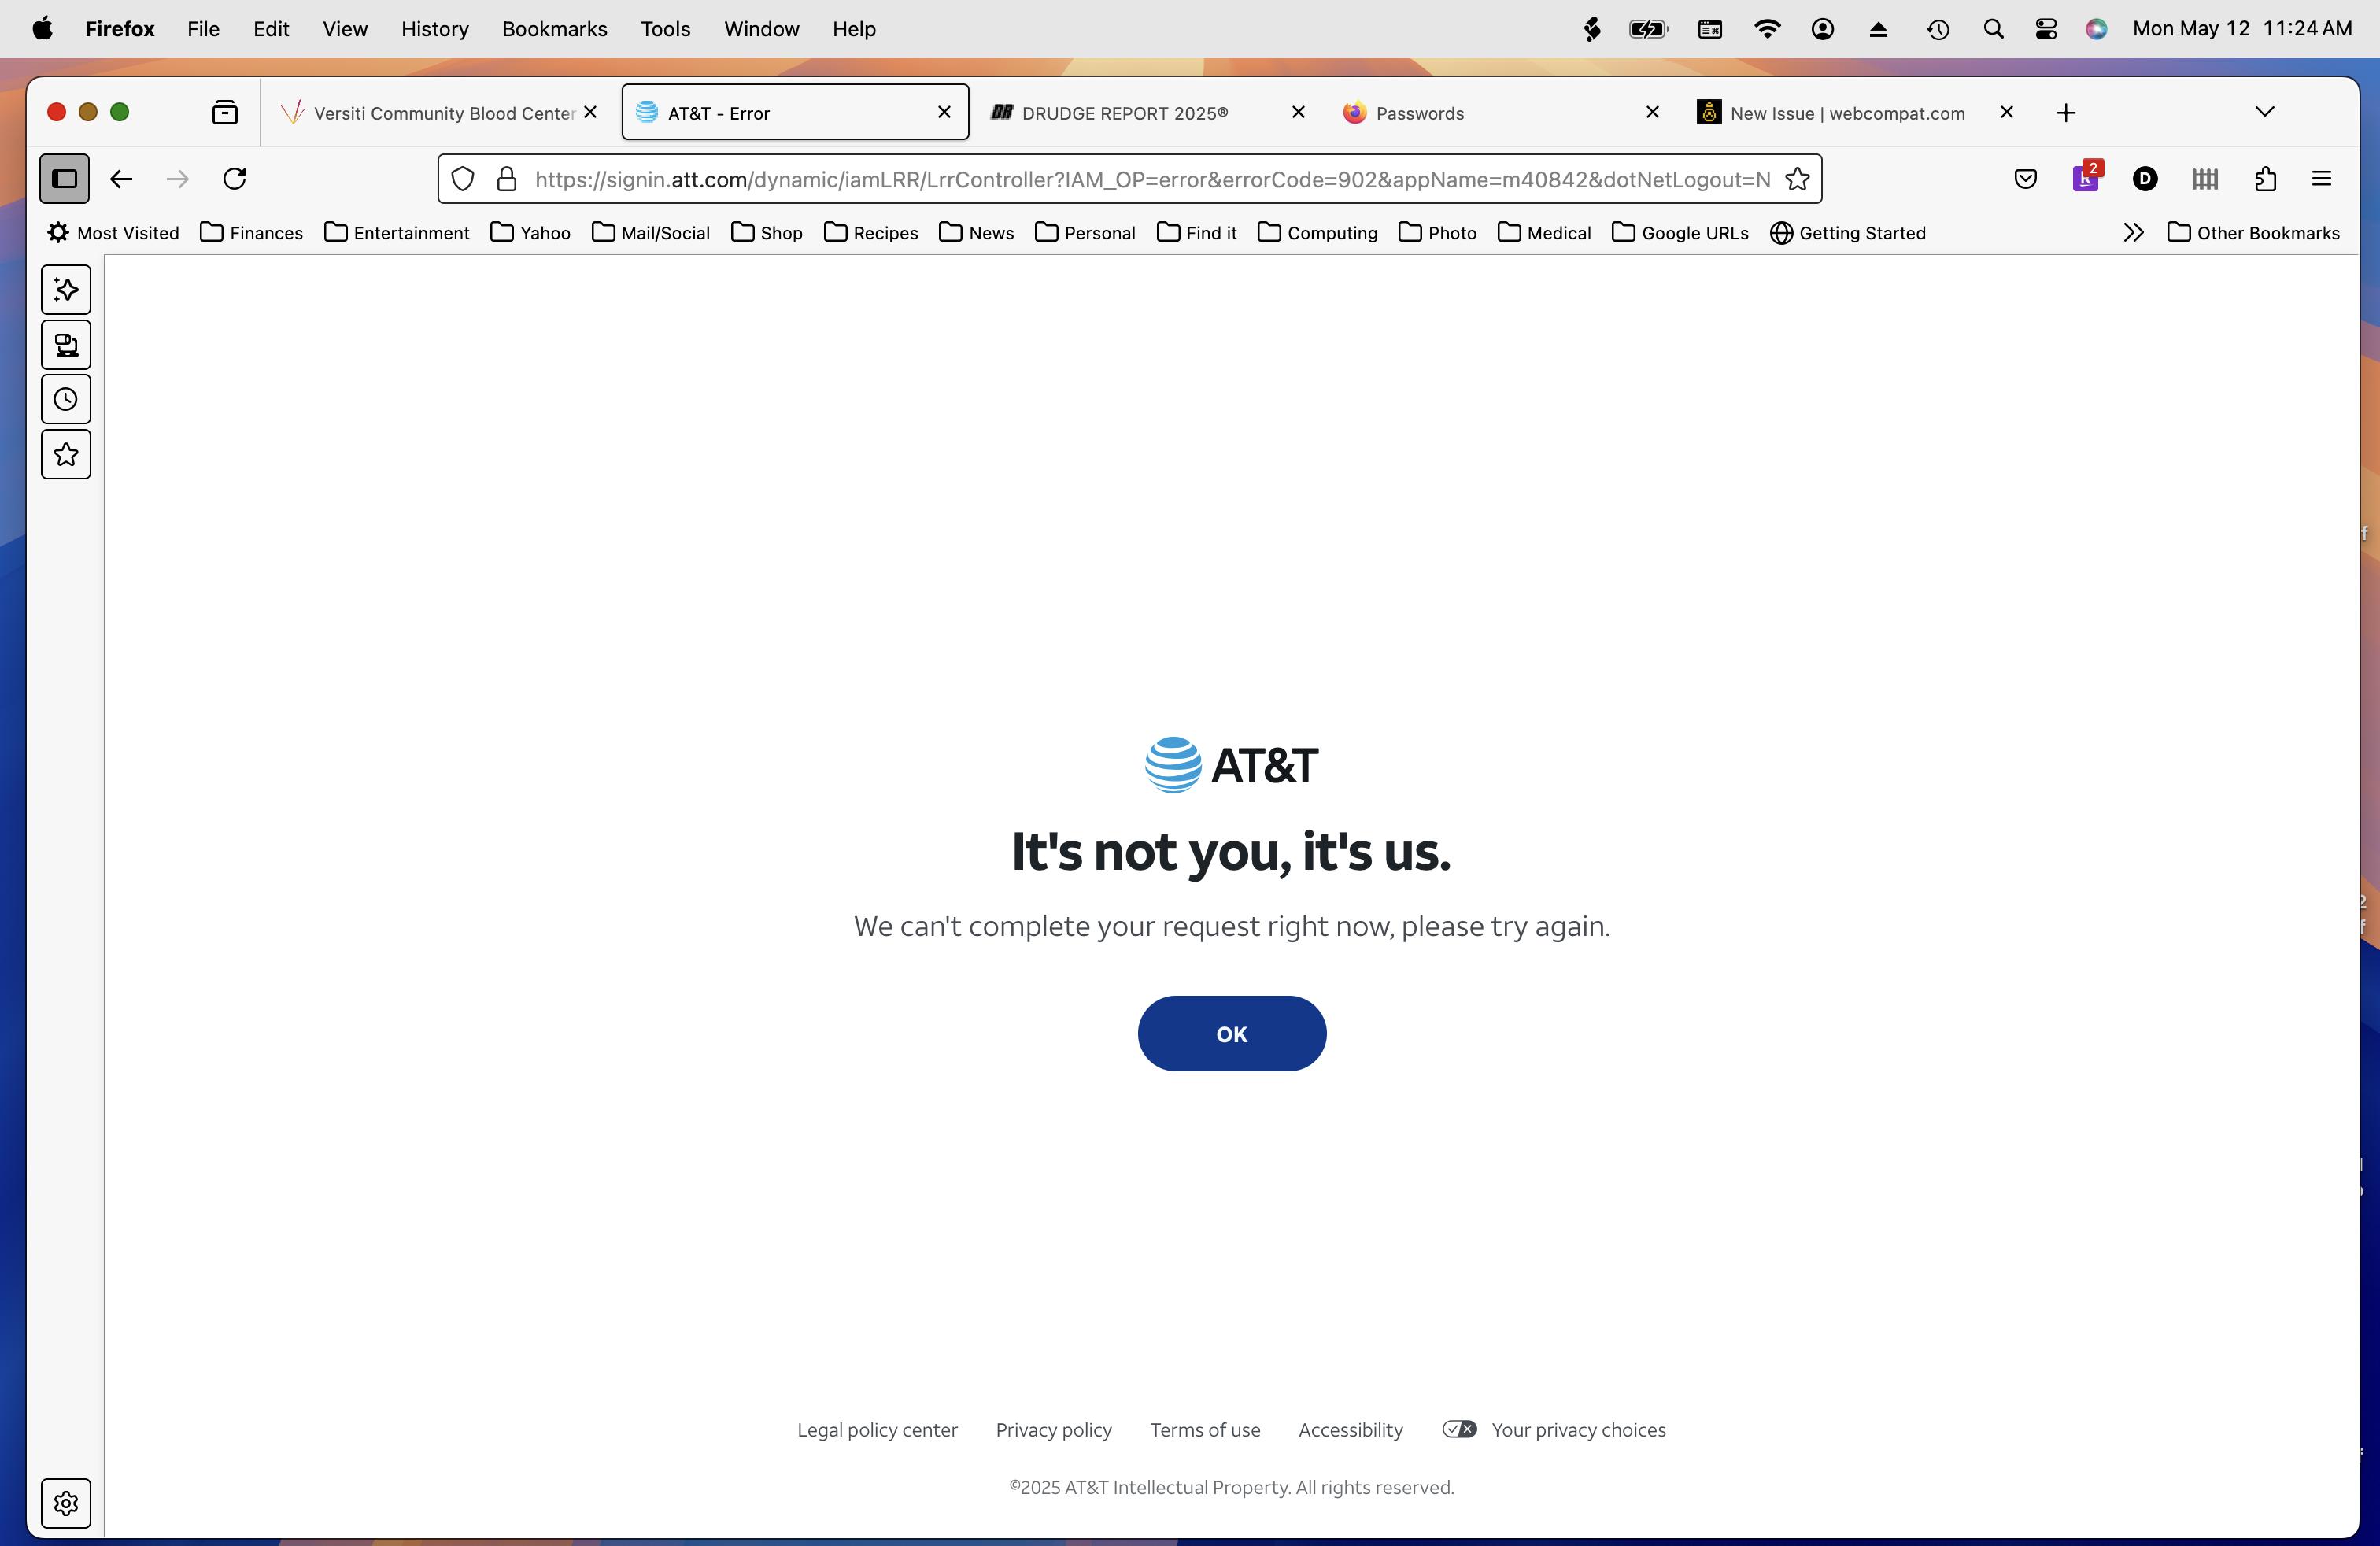Toggle tracking protection shield icon
The width and height of the screenshot is (2380, 1546).
tap(463, 178)
